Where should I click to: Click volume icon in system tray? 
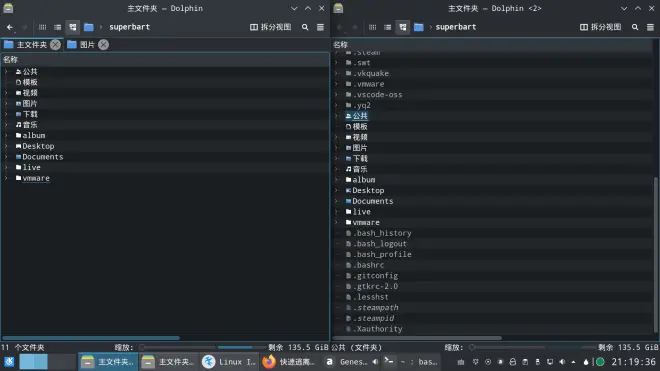point(562,362)
